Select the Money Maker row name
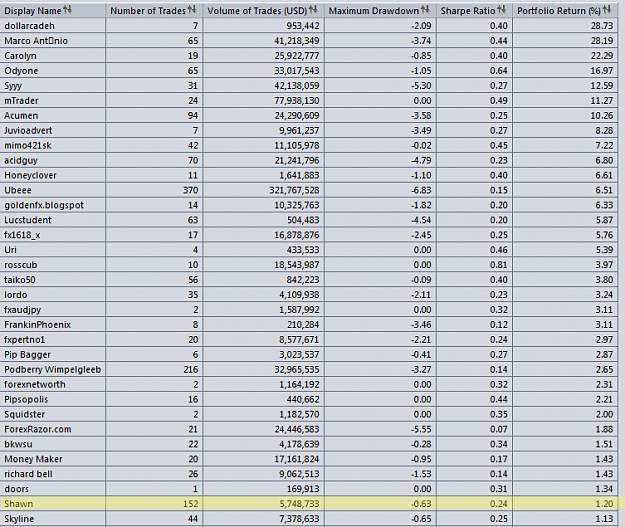Viewport: 625px width, 527px height. tap(33, 459)
